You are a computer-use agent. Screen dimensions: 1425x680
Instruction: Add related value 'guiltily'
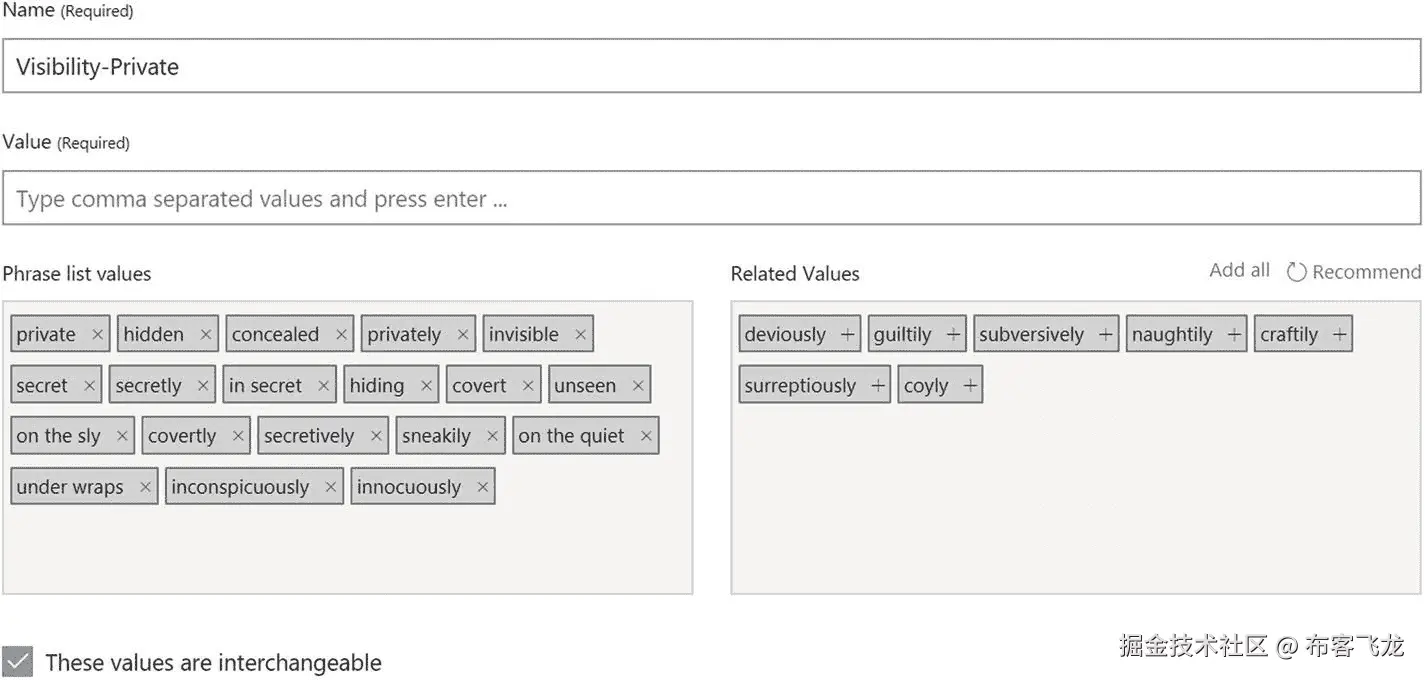953,335
